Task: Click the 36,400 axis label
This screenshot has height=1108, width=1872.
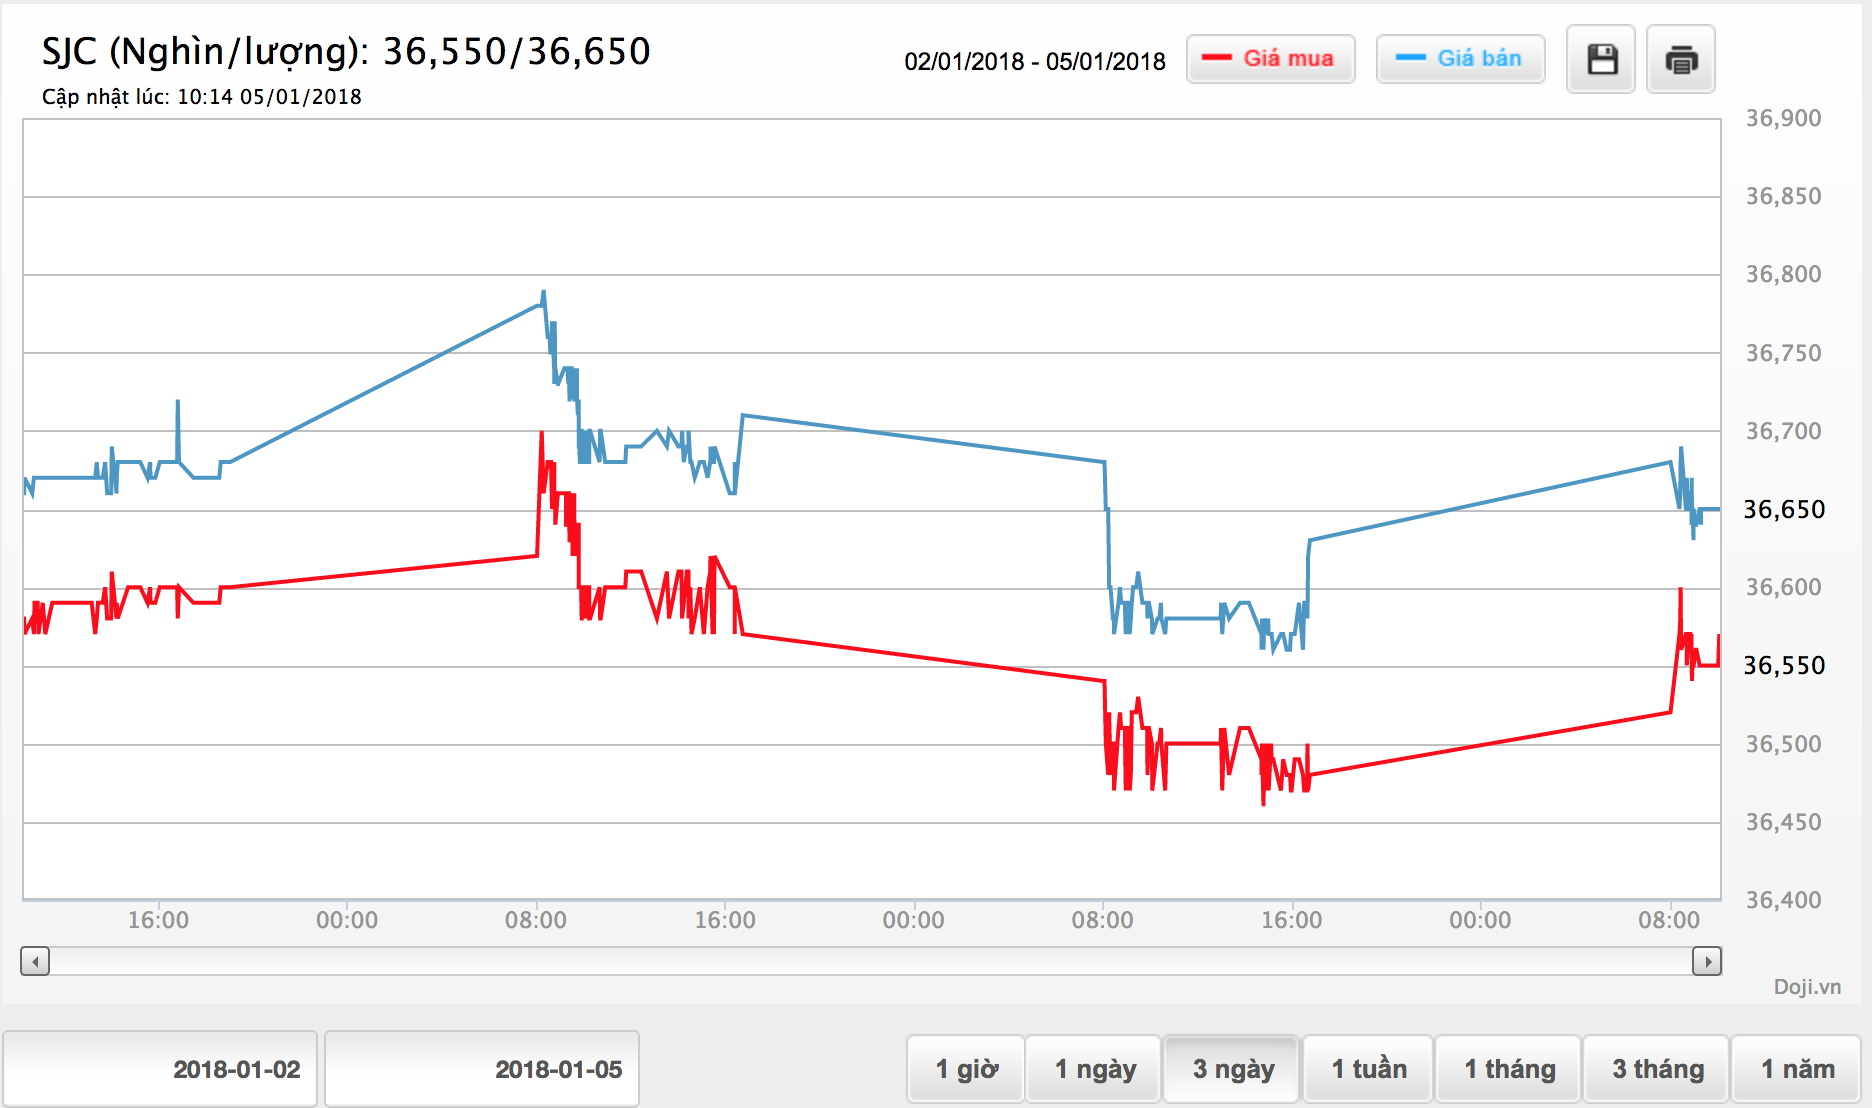Action: 1783,900
